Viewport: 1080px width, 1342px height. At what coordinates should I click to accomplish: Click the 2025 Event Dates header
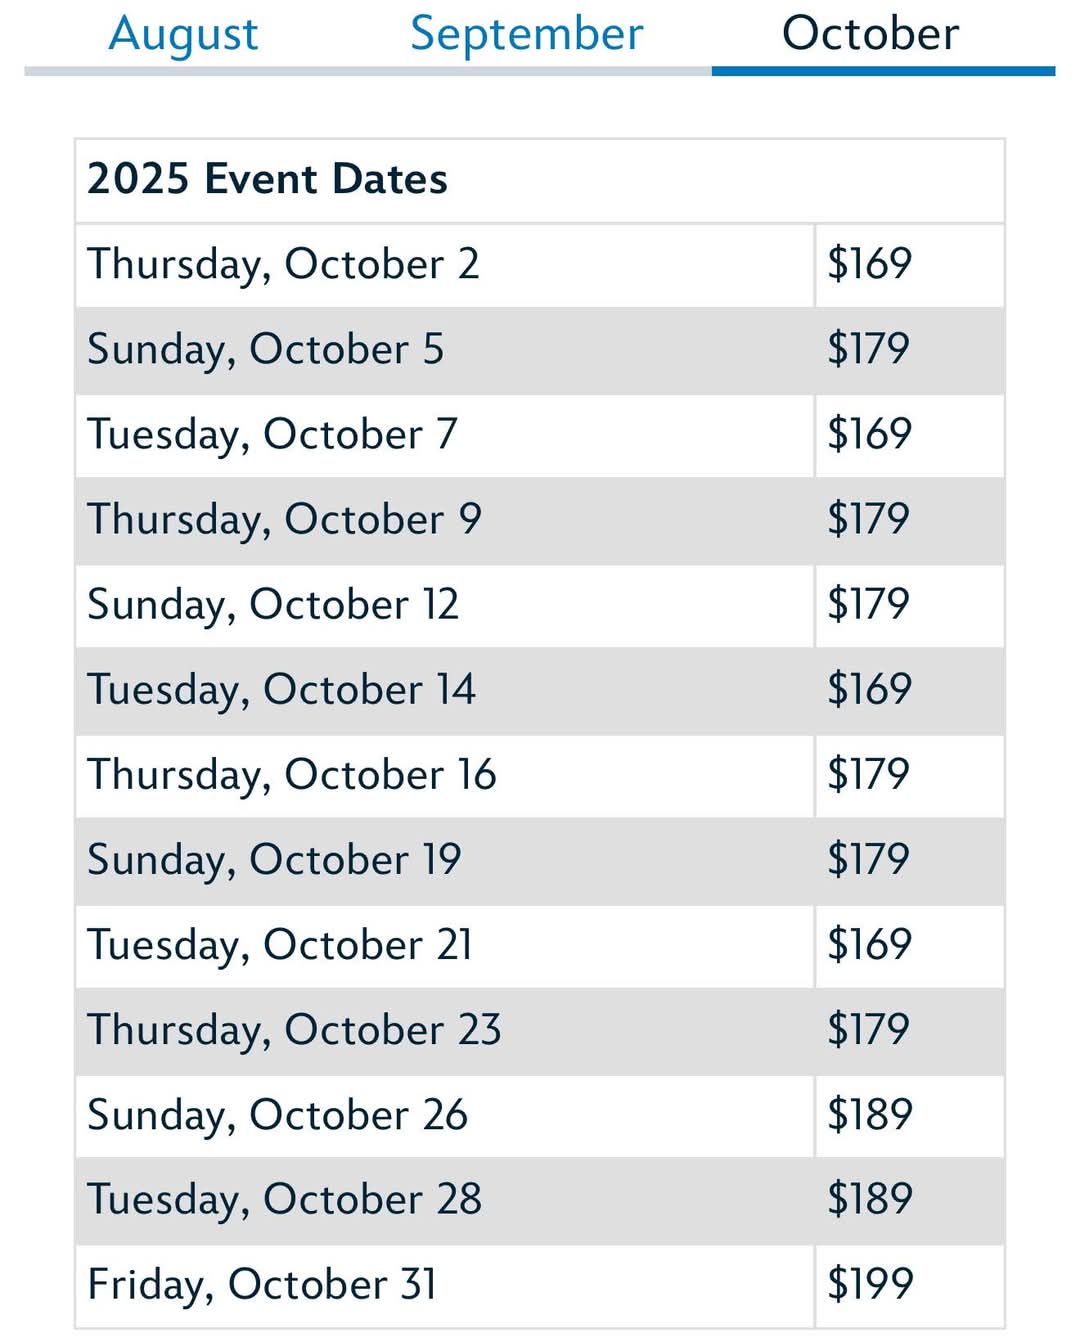tap(268, 179)
